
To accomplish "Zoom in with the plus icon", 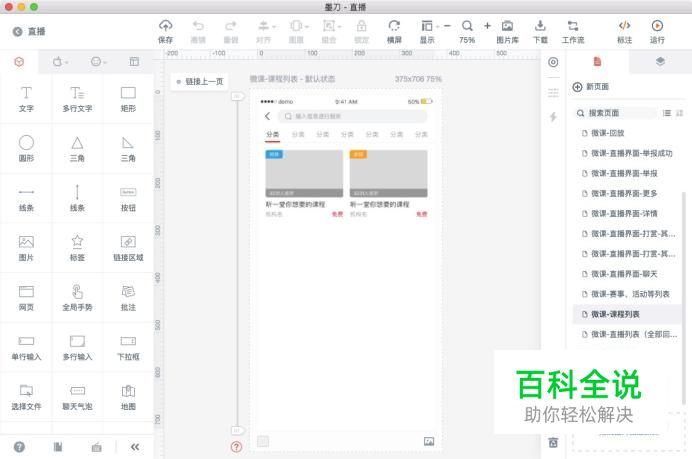I will tap(487, 26).
